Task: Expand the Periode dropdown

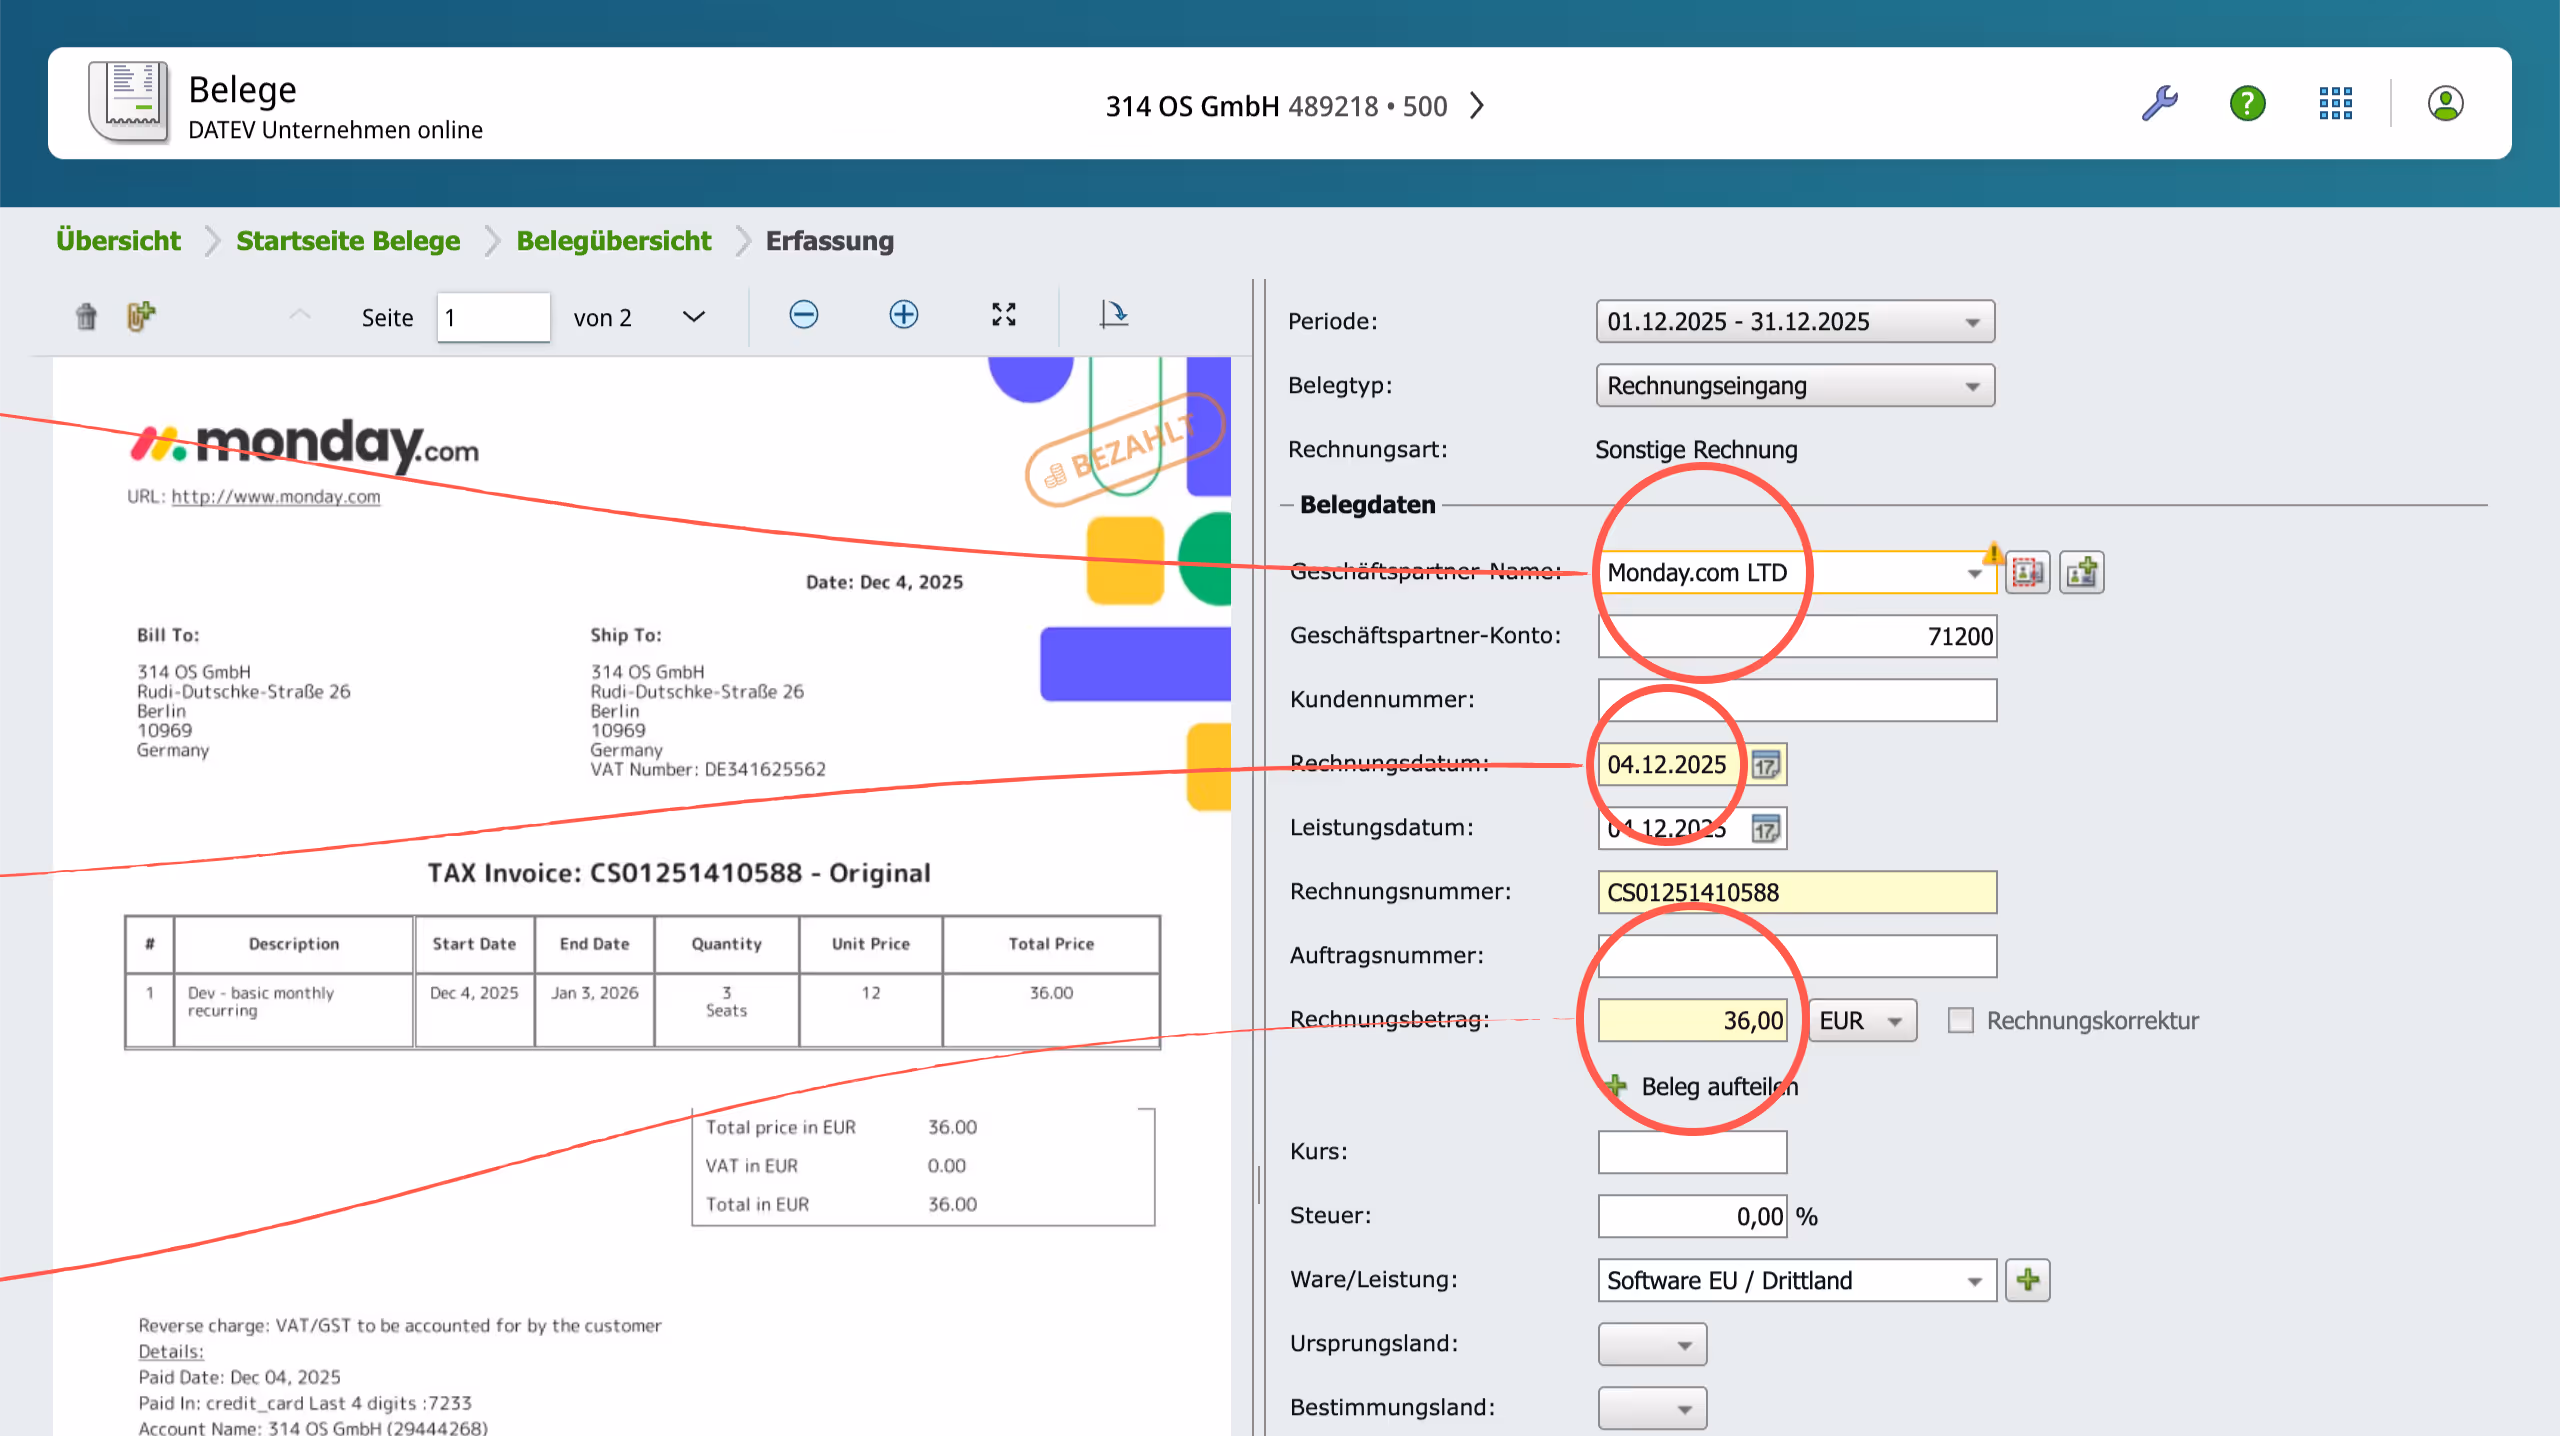Action: 1972,322
